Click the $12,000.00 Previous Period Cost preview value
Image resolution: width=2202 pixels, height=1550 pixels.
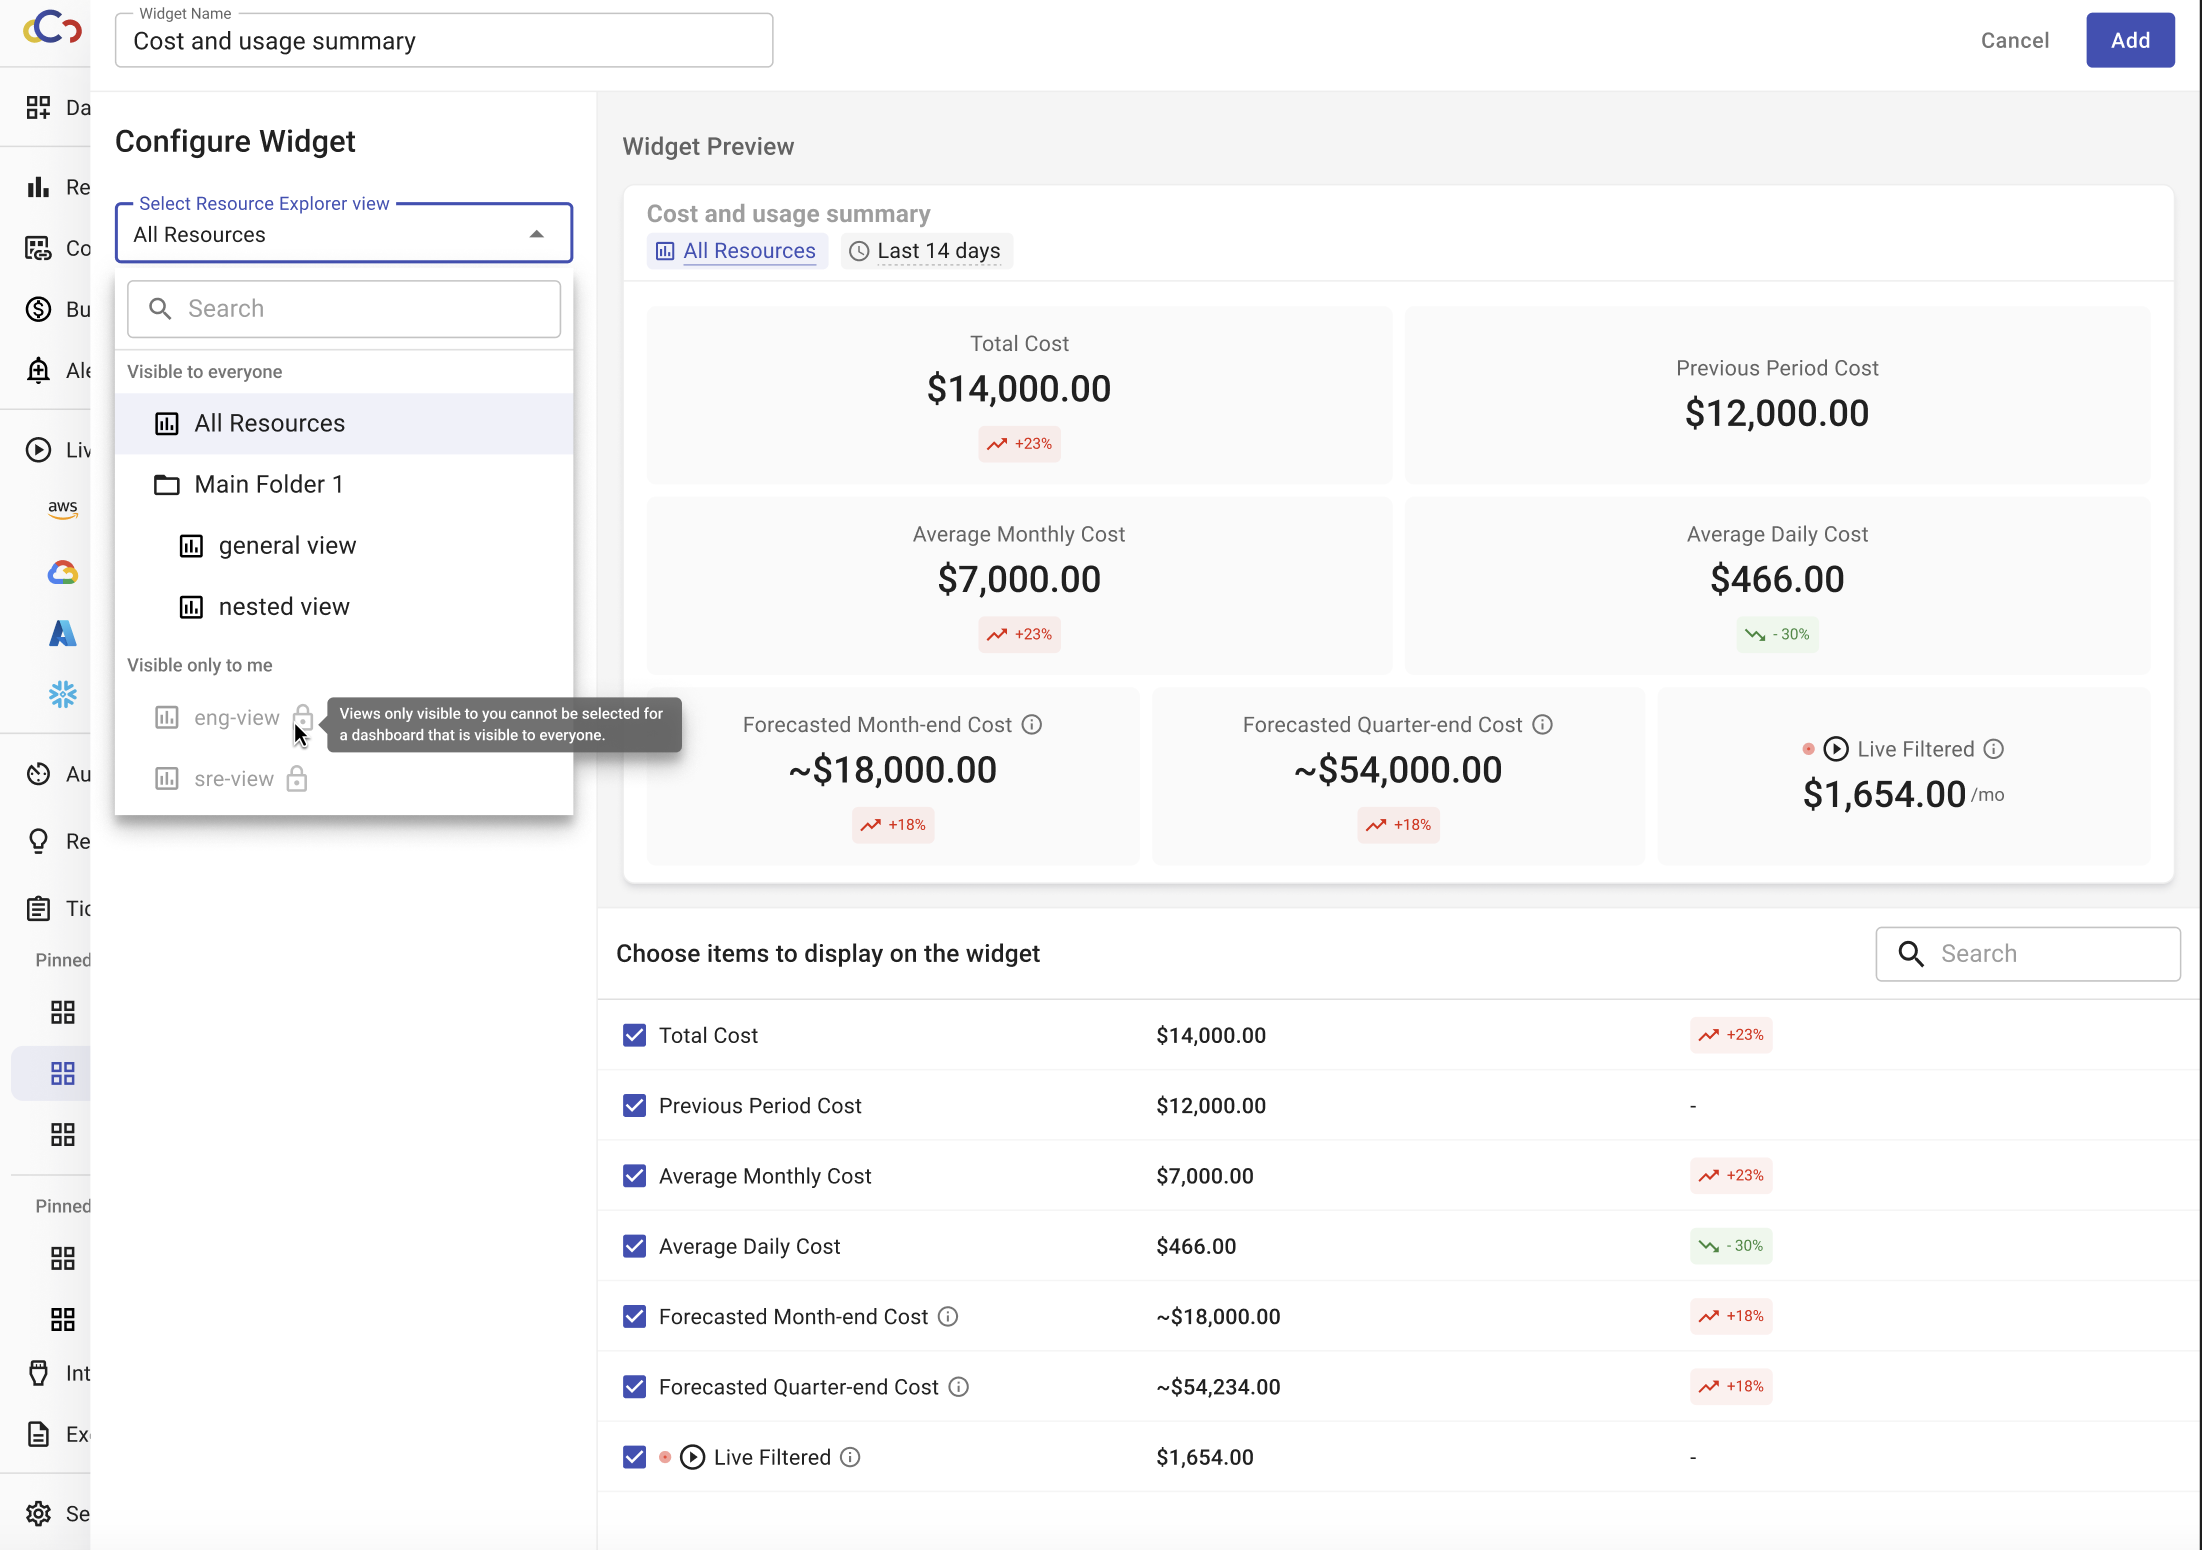[x=1777, y=413]
